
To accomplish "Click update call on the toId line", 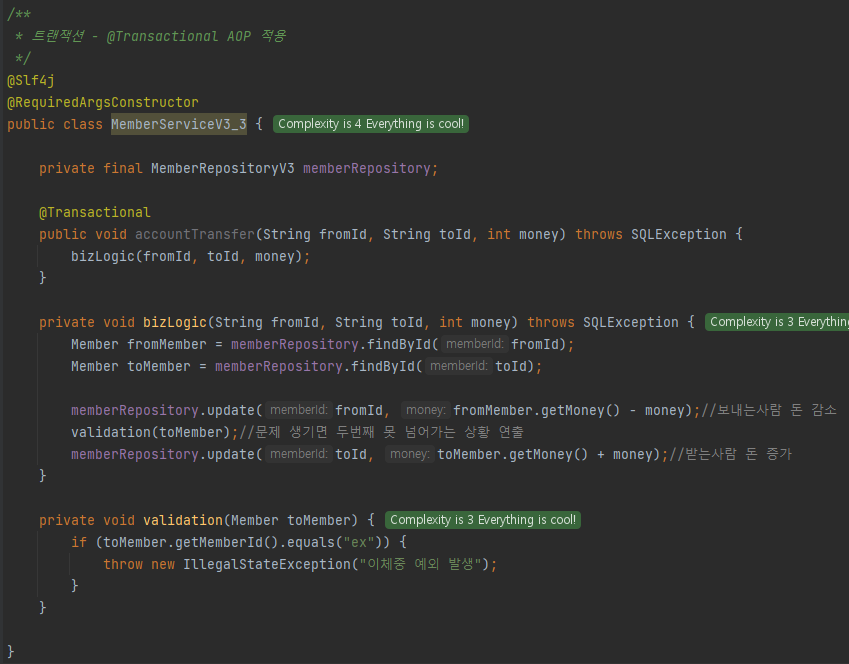I will pos(231,454).
